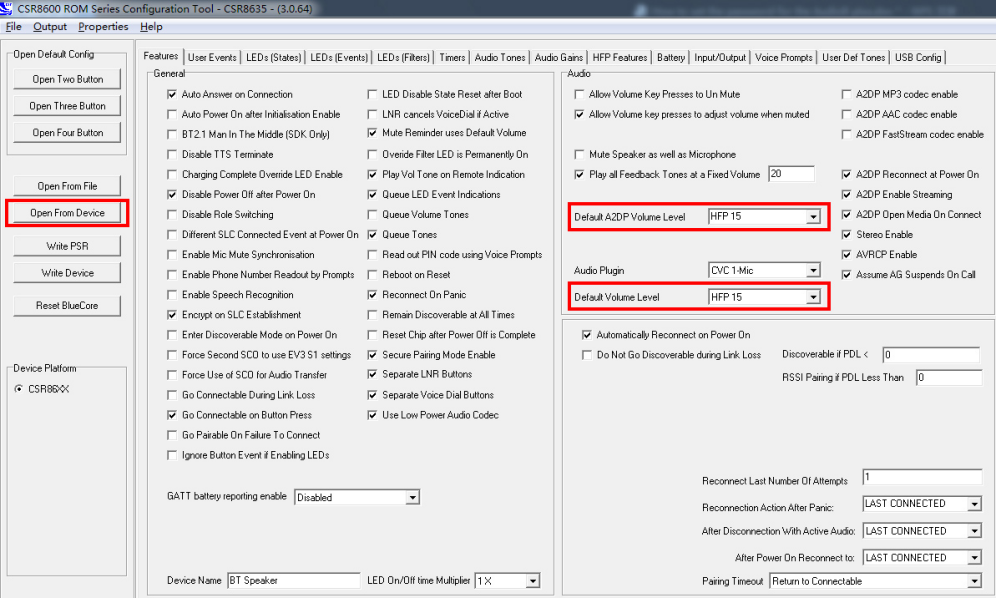Enable Disable Role Switching option
The image size is (996, 598).
click(173, 215)
